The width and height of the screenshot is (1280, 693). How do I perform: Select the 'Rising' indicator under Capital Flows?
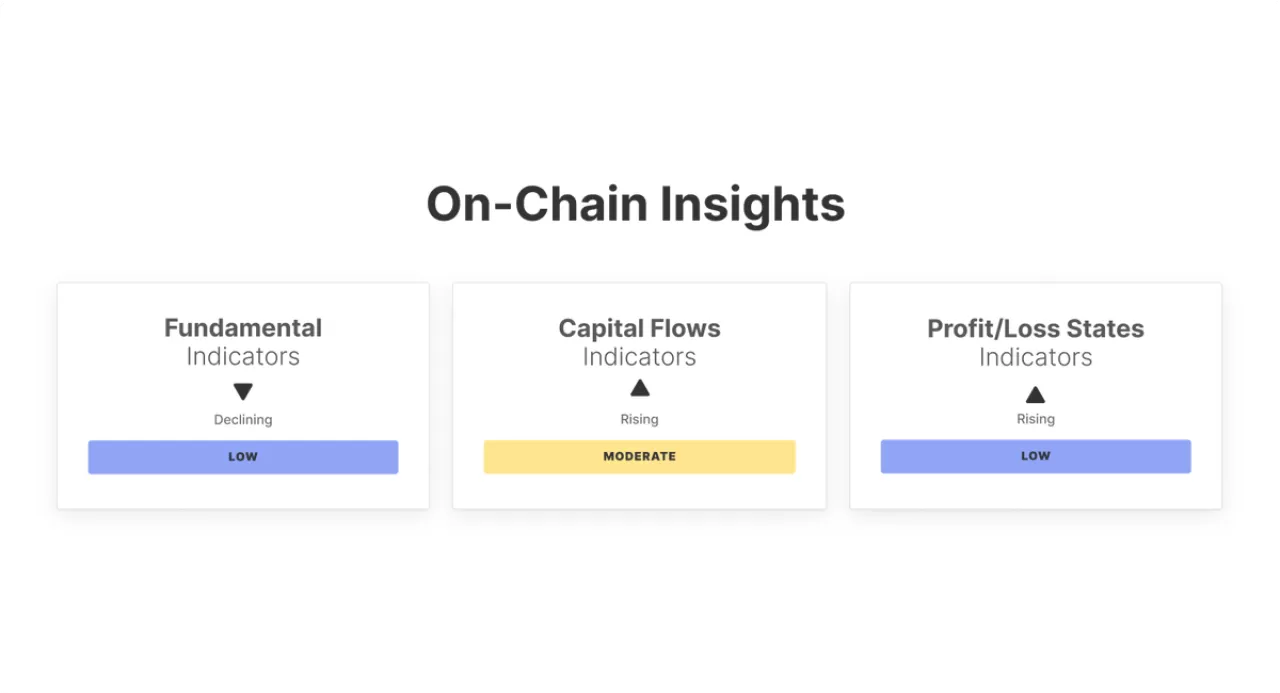coord(639,419)
